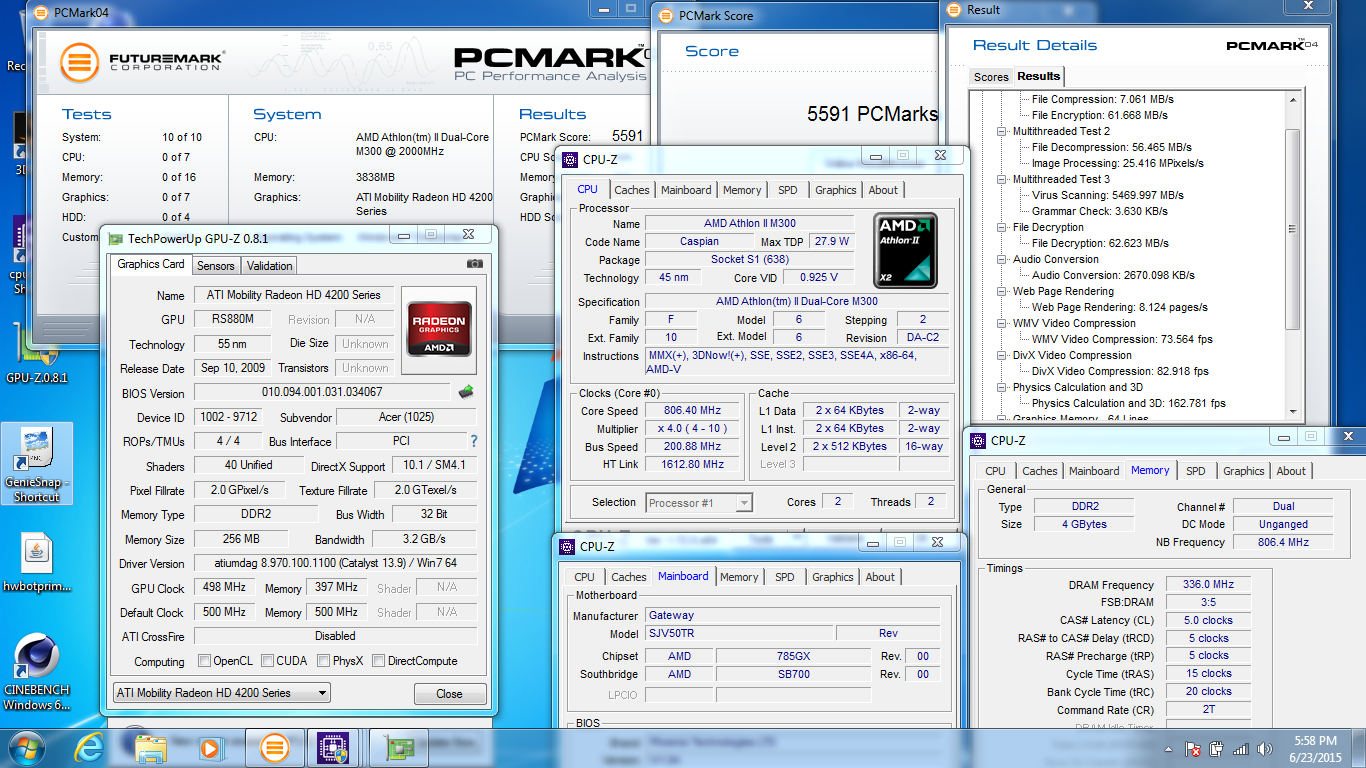Collapse the File Decryption tree node
1366x768 pixels.
[x=1003, y=227]
